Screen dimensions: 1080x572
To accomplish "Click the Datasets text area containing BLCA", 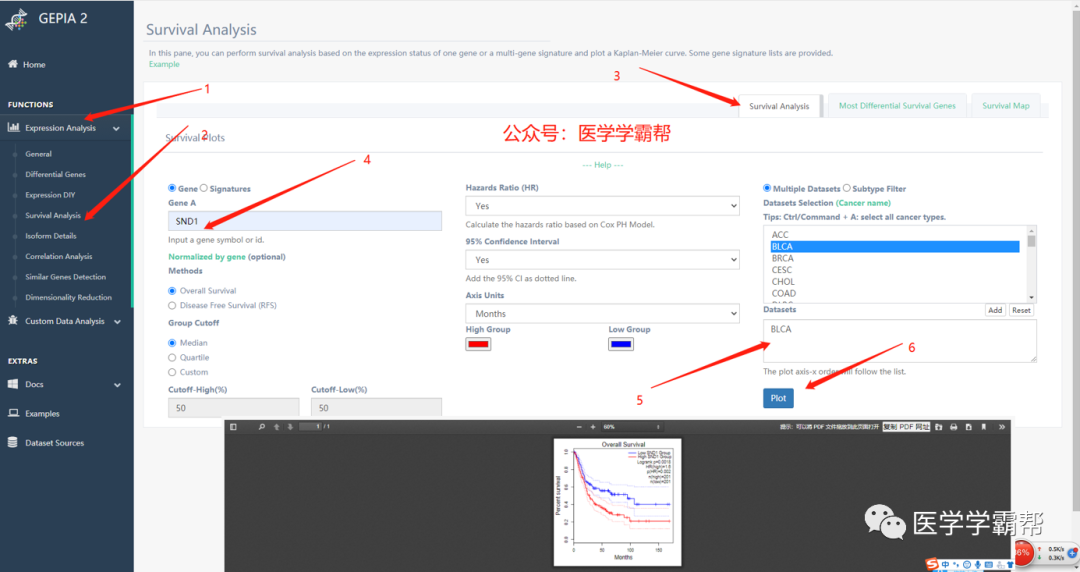I will pos(900,340).
